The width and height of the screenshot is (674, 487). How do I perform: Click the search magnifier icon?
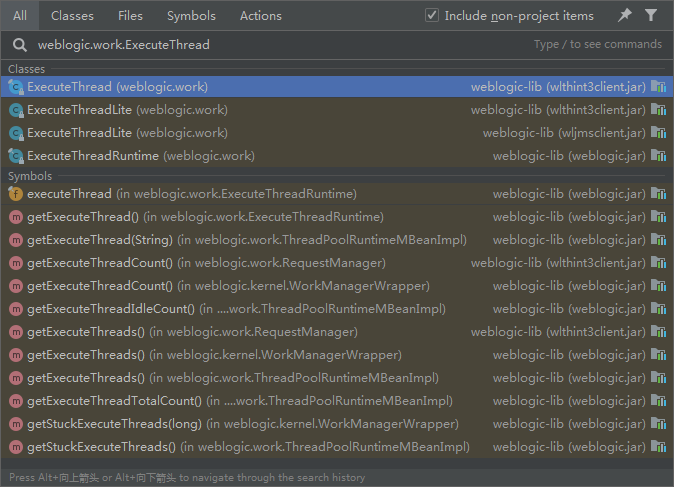click(20, 45)
